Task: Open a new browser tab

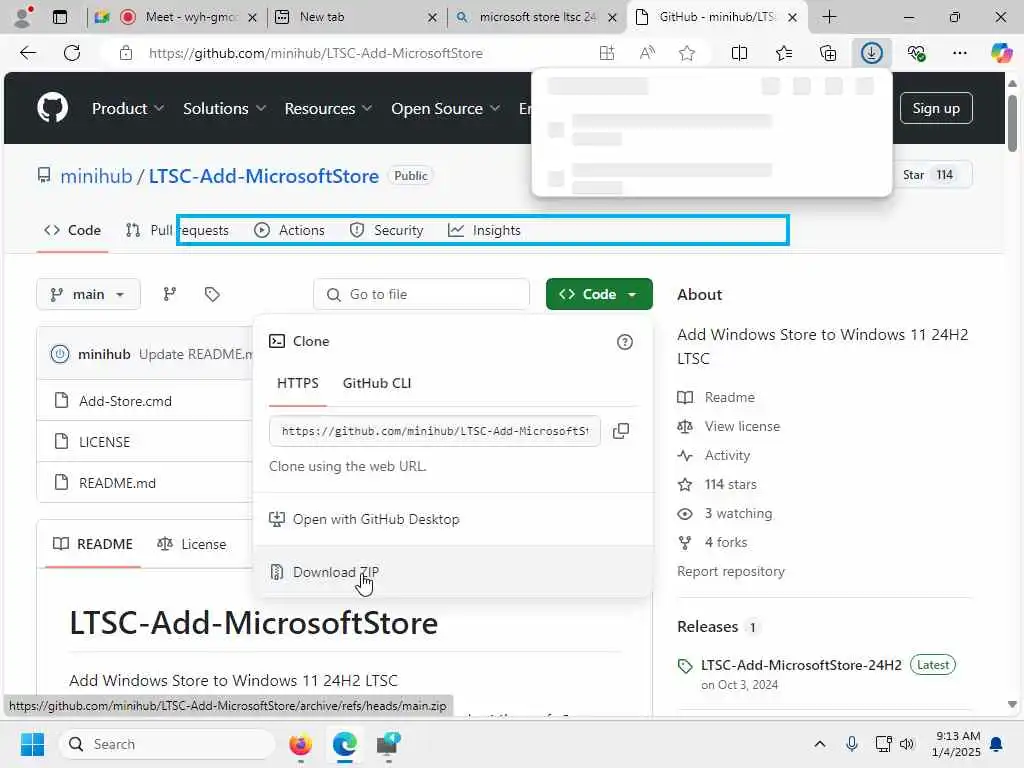Action: pos(829,17)
